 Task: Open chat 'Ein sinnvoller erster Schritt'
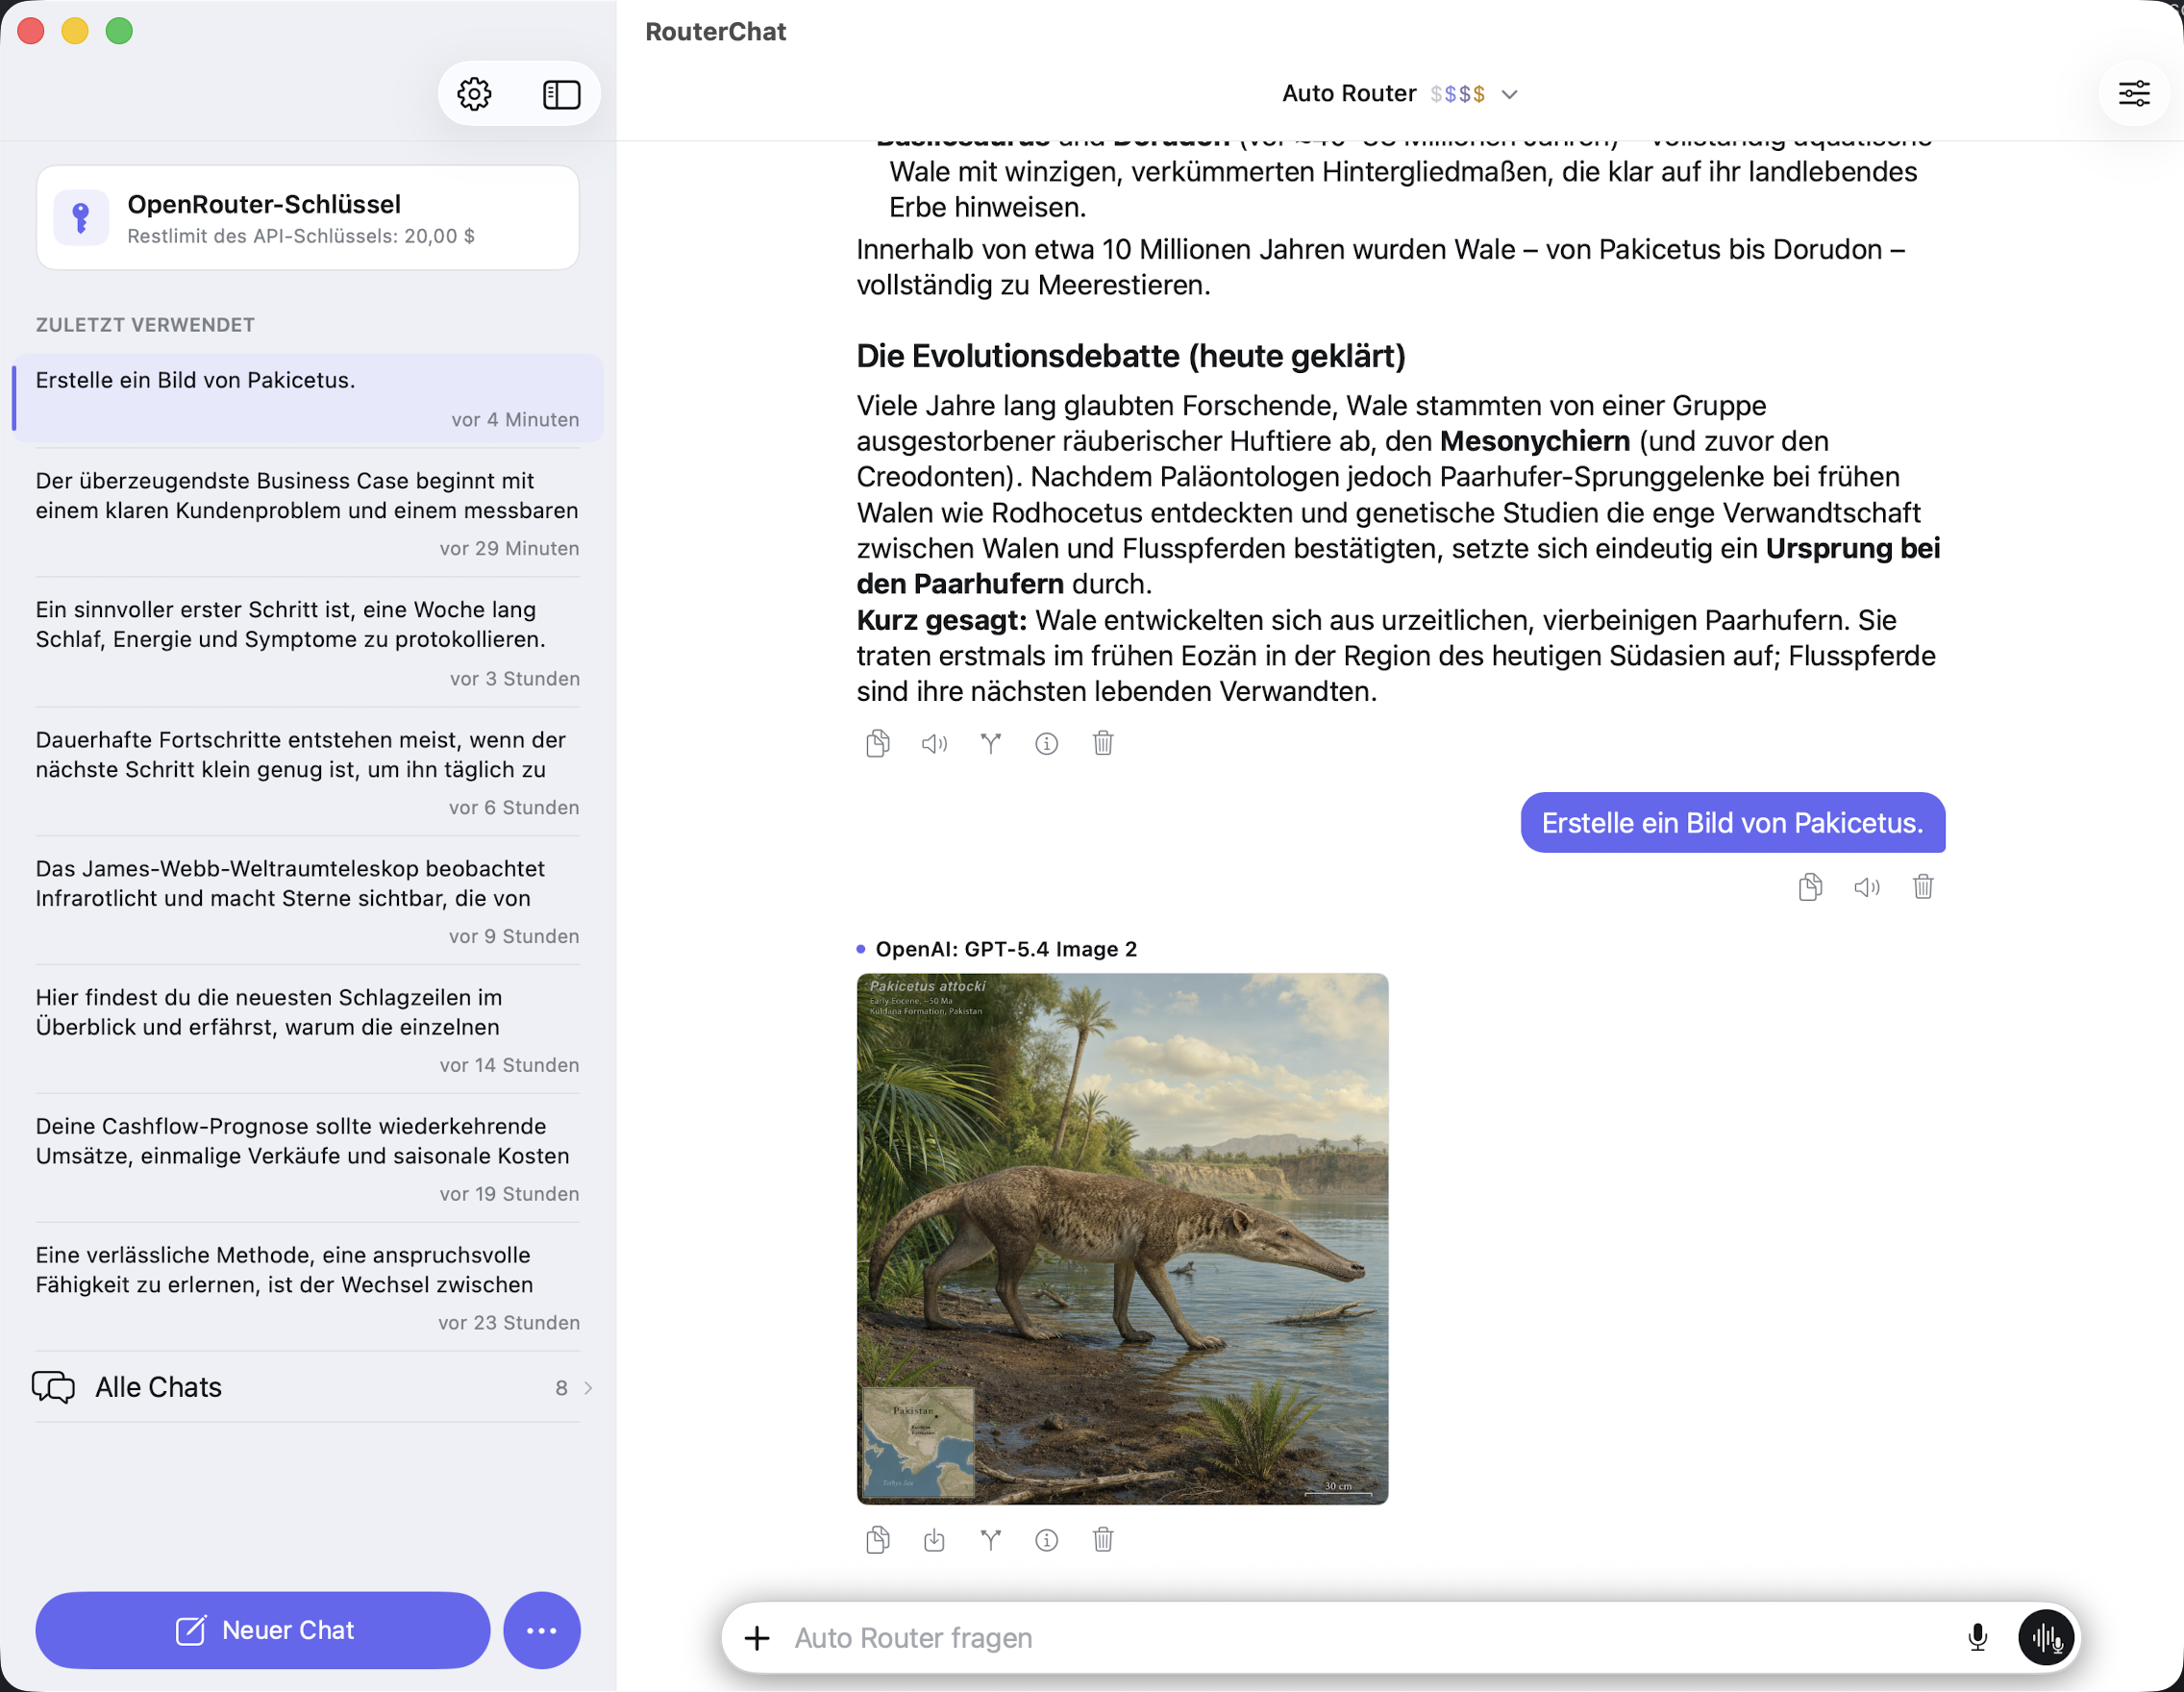(307, 643)
